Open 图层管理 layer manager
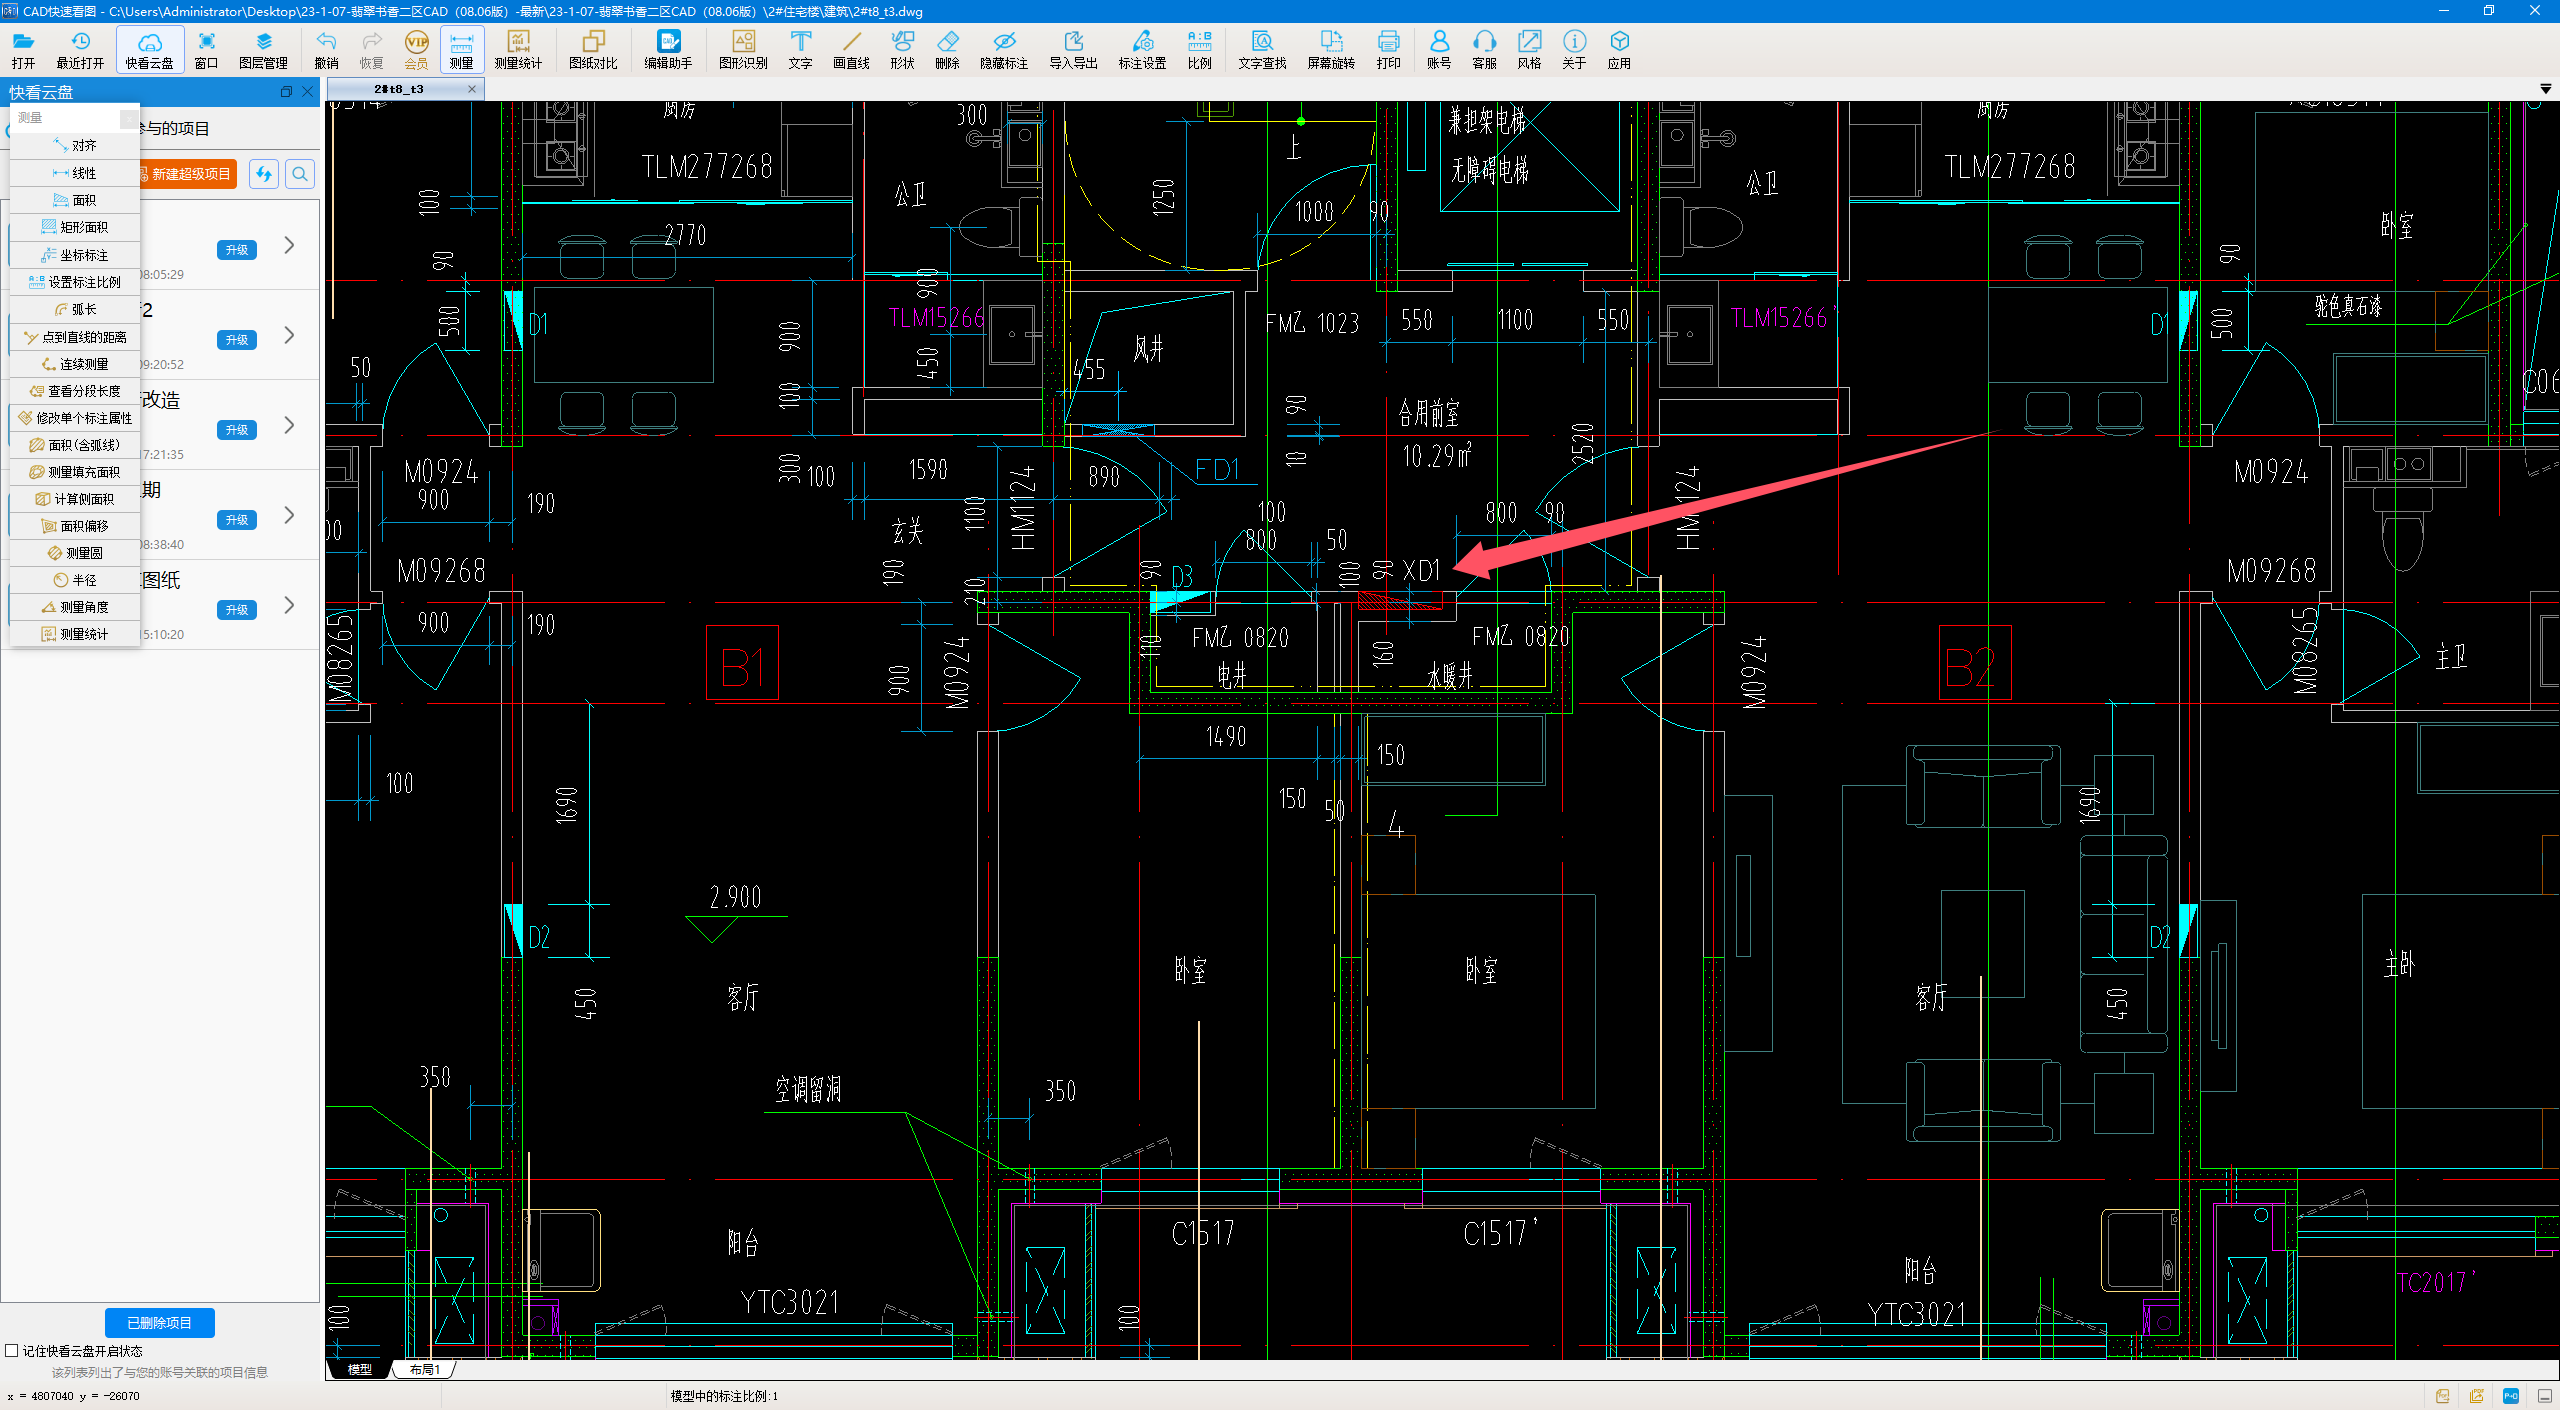Viewport: 2560px width, 1410px height. pos(263,49)
